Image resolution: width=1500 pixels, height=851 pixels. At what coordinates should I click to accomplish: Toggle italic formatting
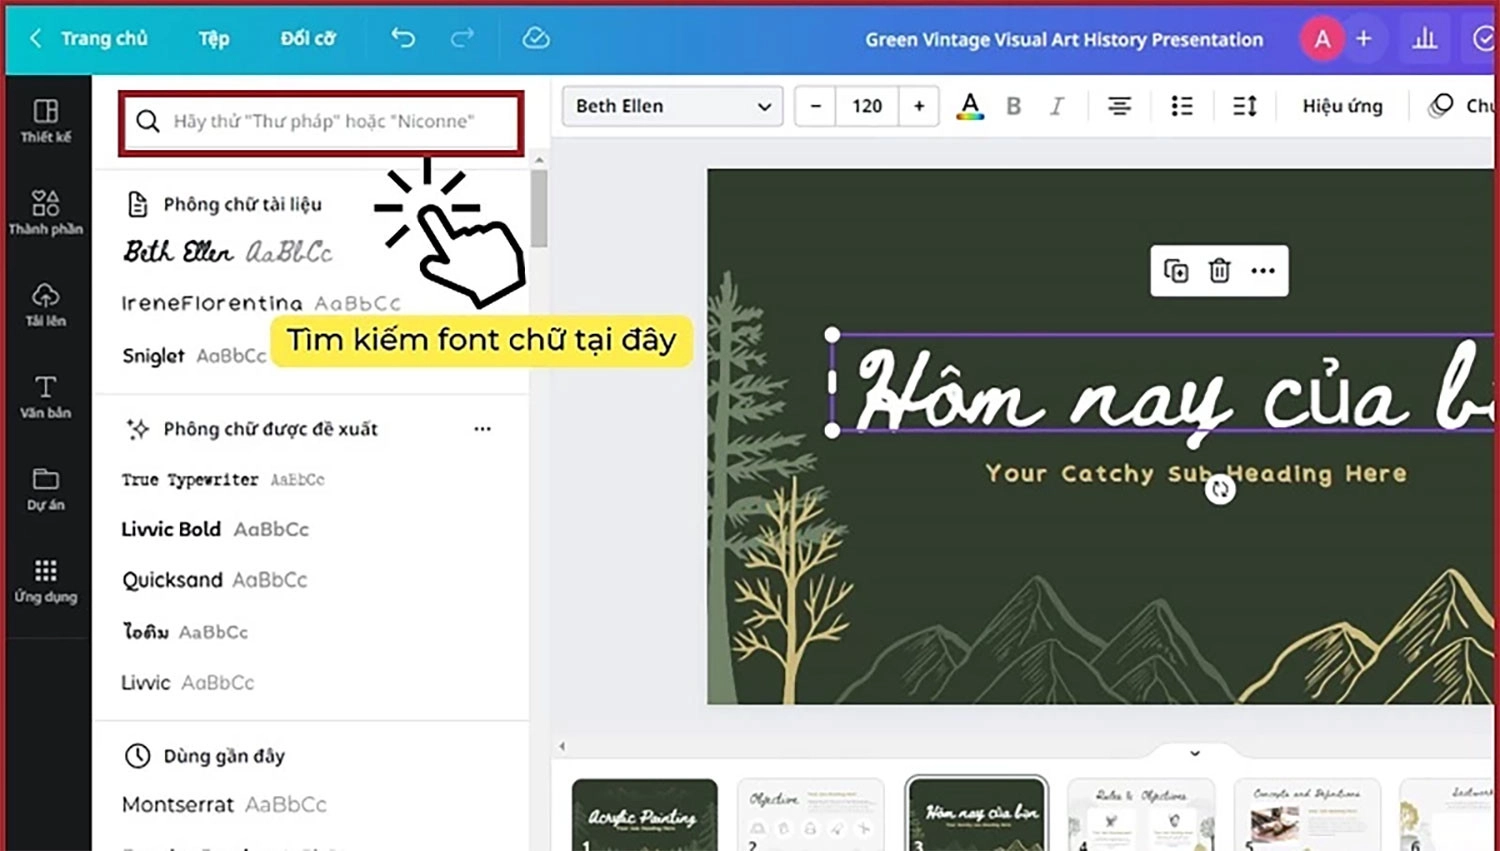pyautogui.click(x=1056, y=106)
